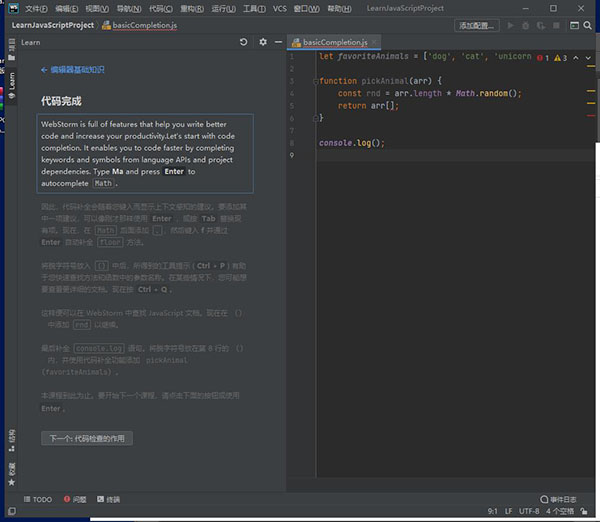600x522 pixels.
Task: Collapse the pickAnimal function fold marker
Action: pyautogui.click(x=314, y=80)
